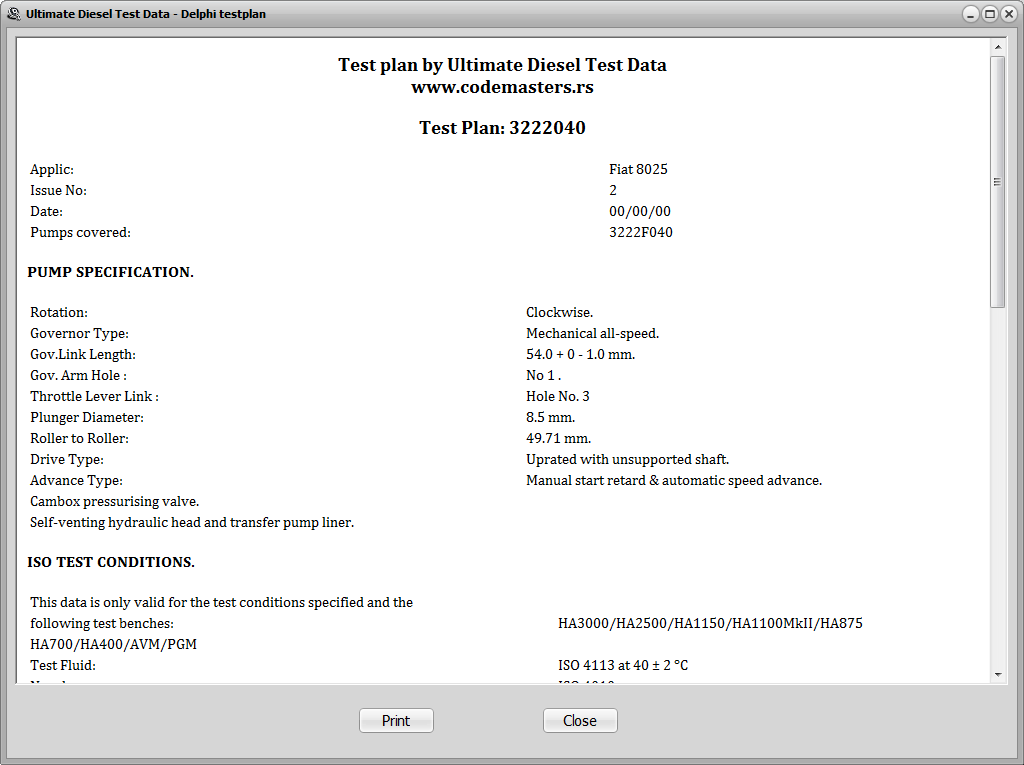Click 'Self-venting hydraulic head' line
This screenshot has height=765, width=1024.
pos(192,522)
